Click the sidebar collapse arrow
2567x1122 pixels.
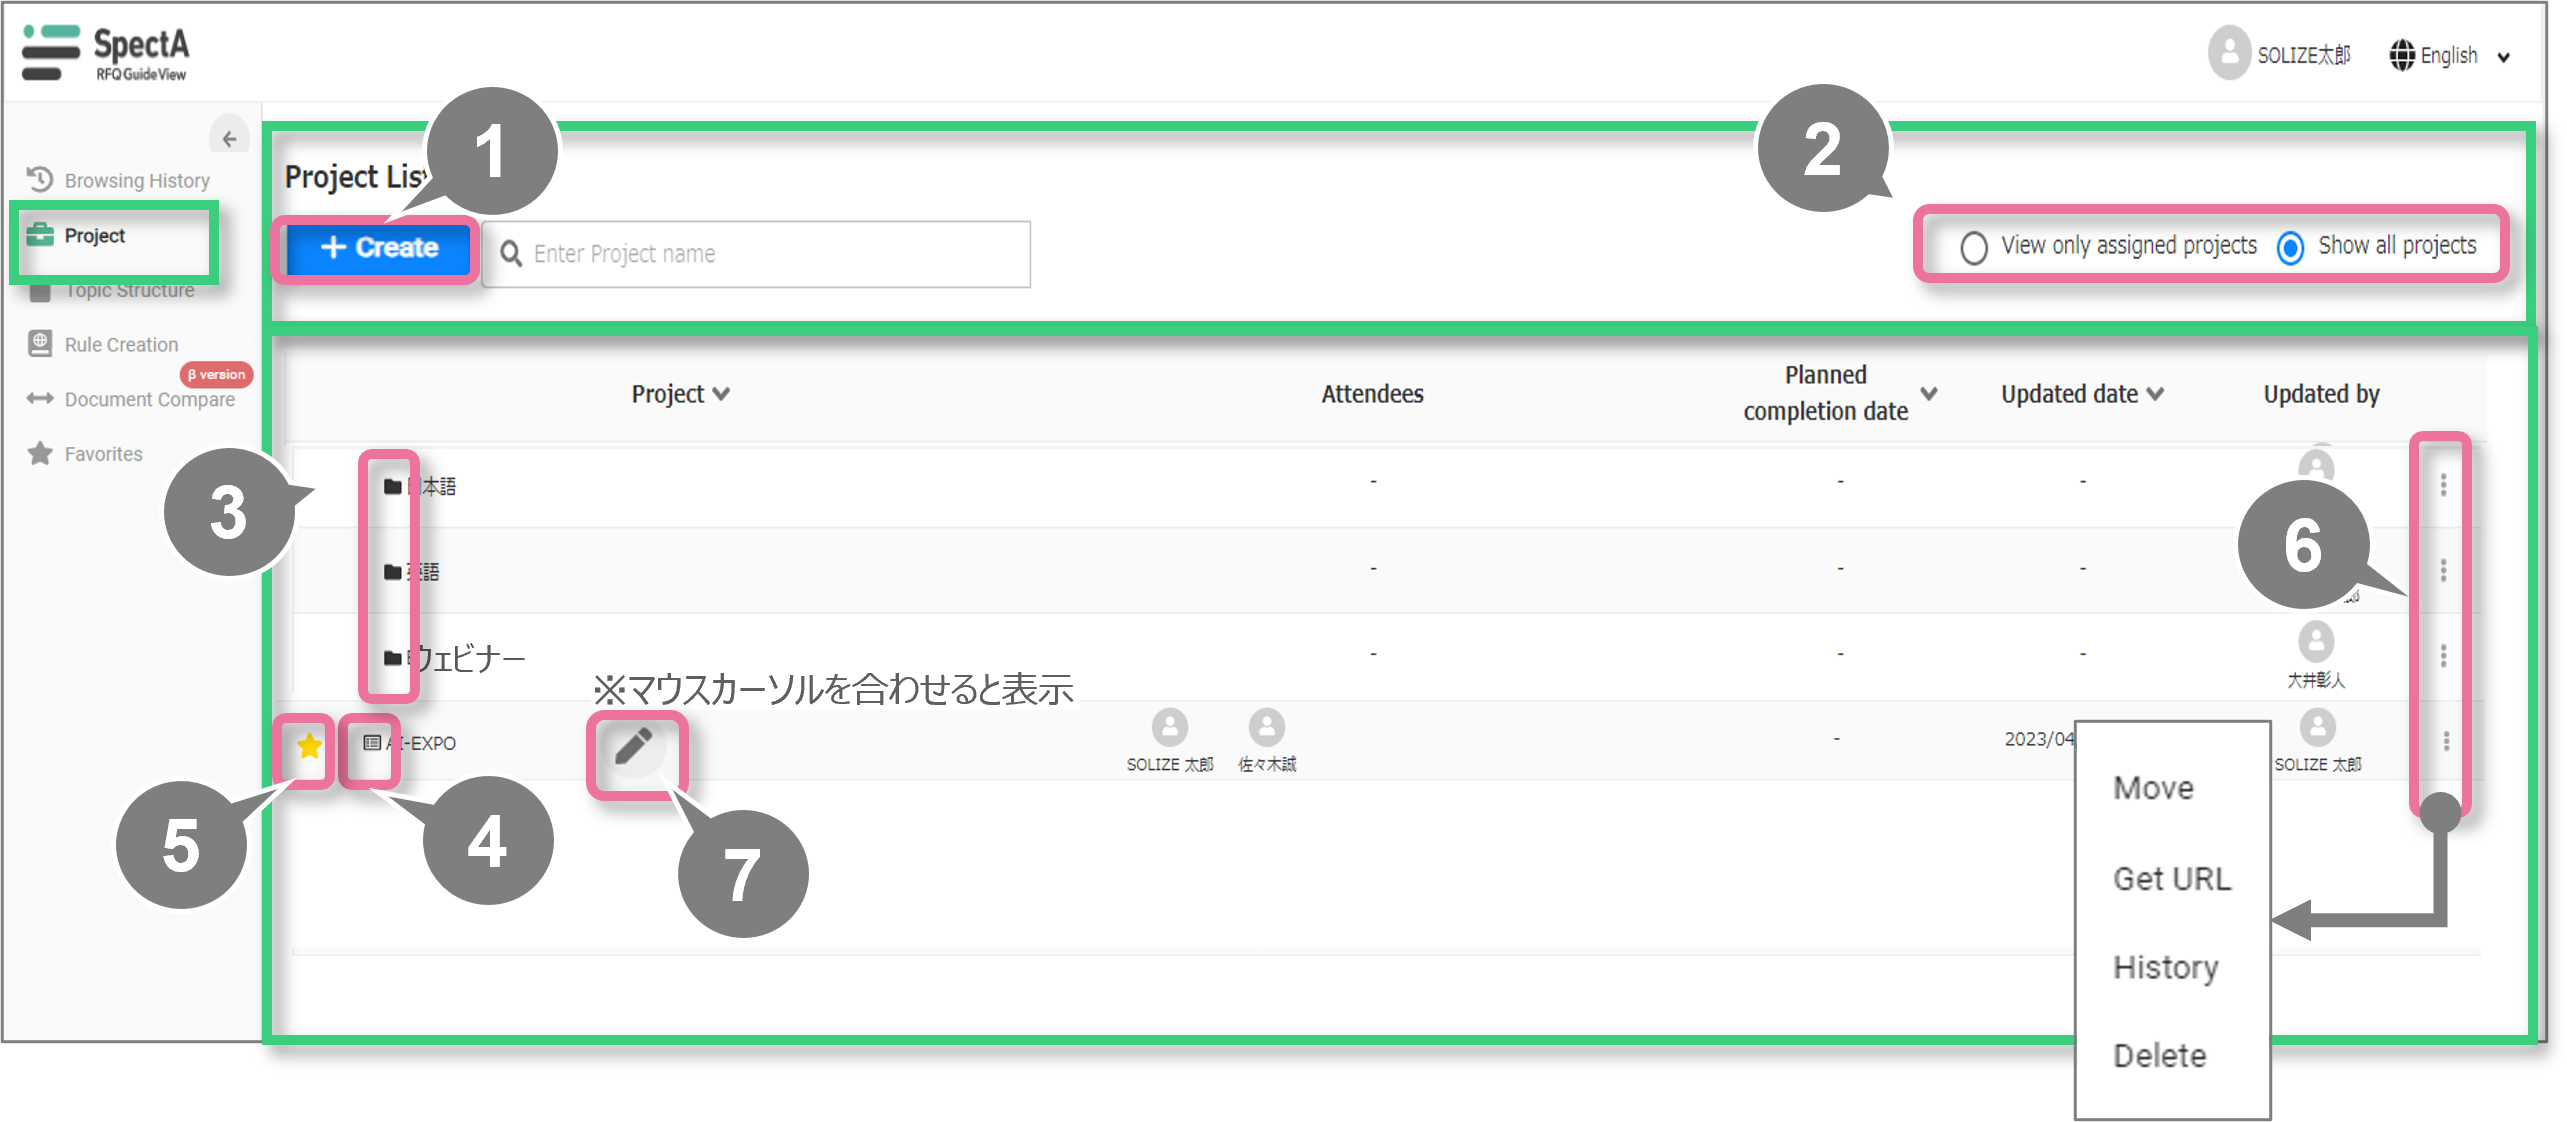[x=230, y=139]
